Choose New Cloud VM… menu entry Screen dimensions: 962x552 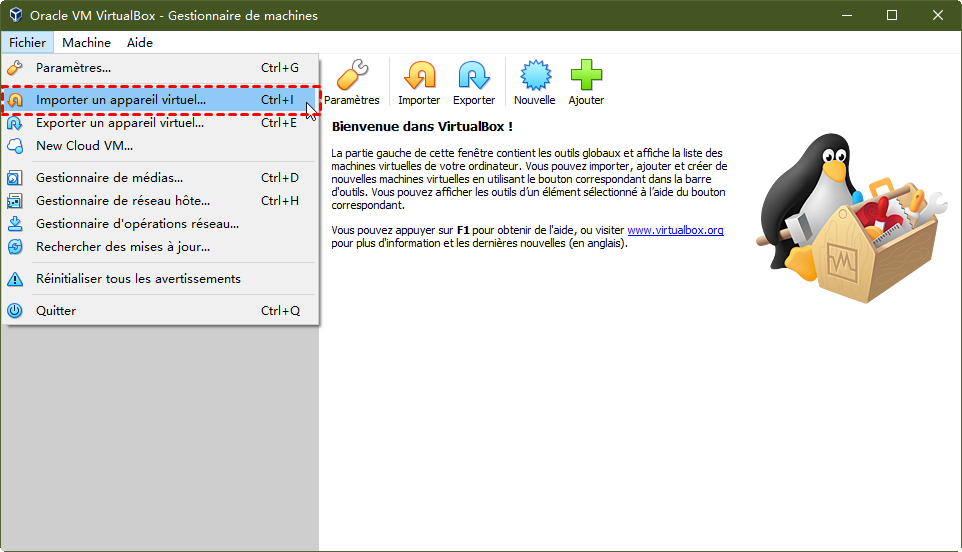(160, 145)
